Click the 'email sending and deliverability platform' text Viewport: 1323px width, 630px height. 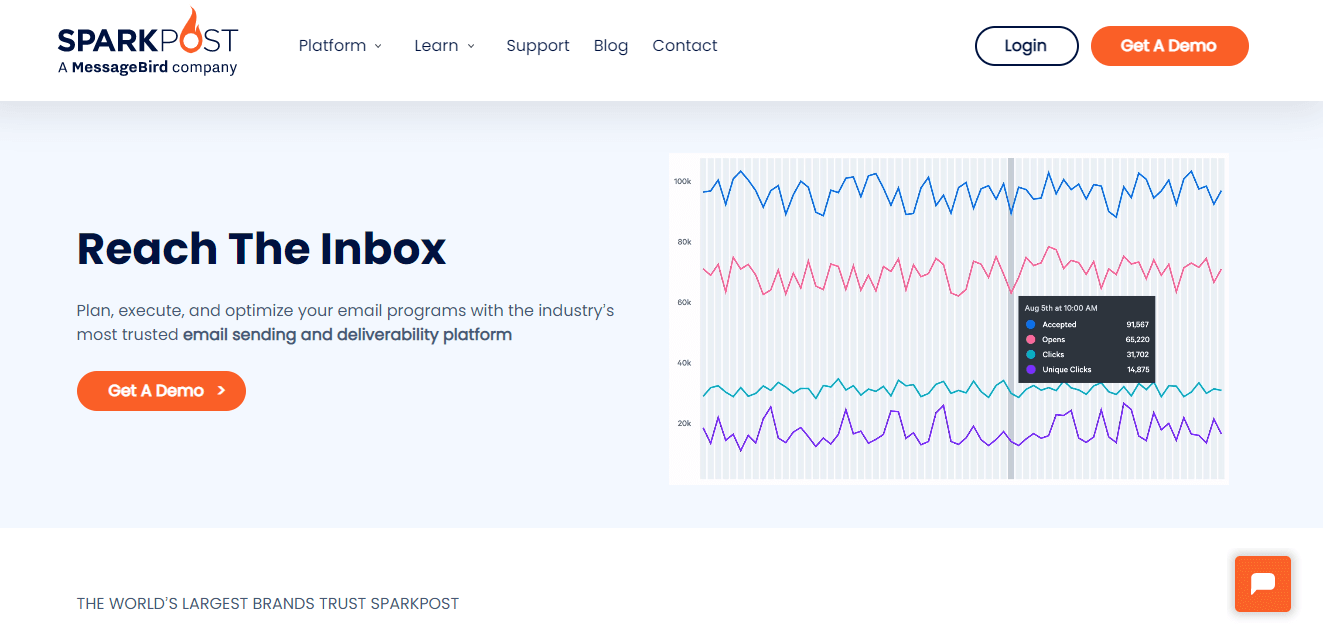click(x=347, y=335)
